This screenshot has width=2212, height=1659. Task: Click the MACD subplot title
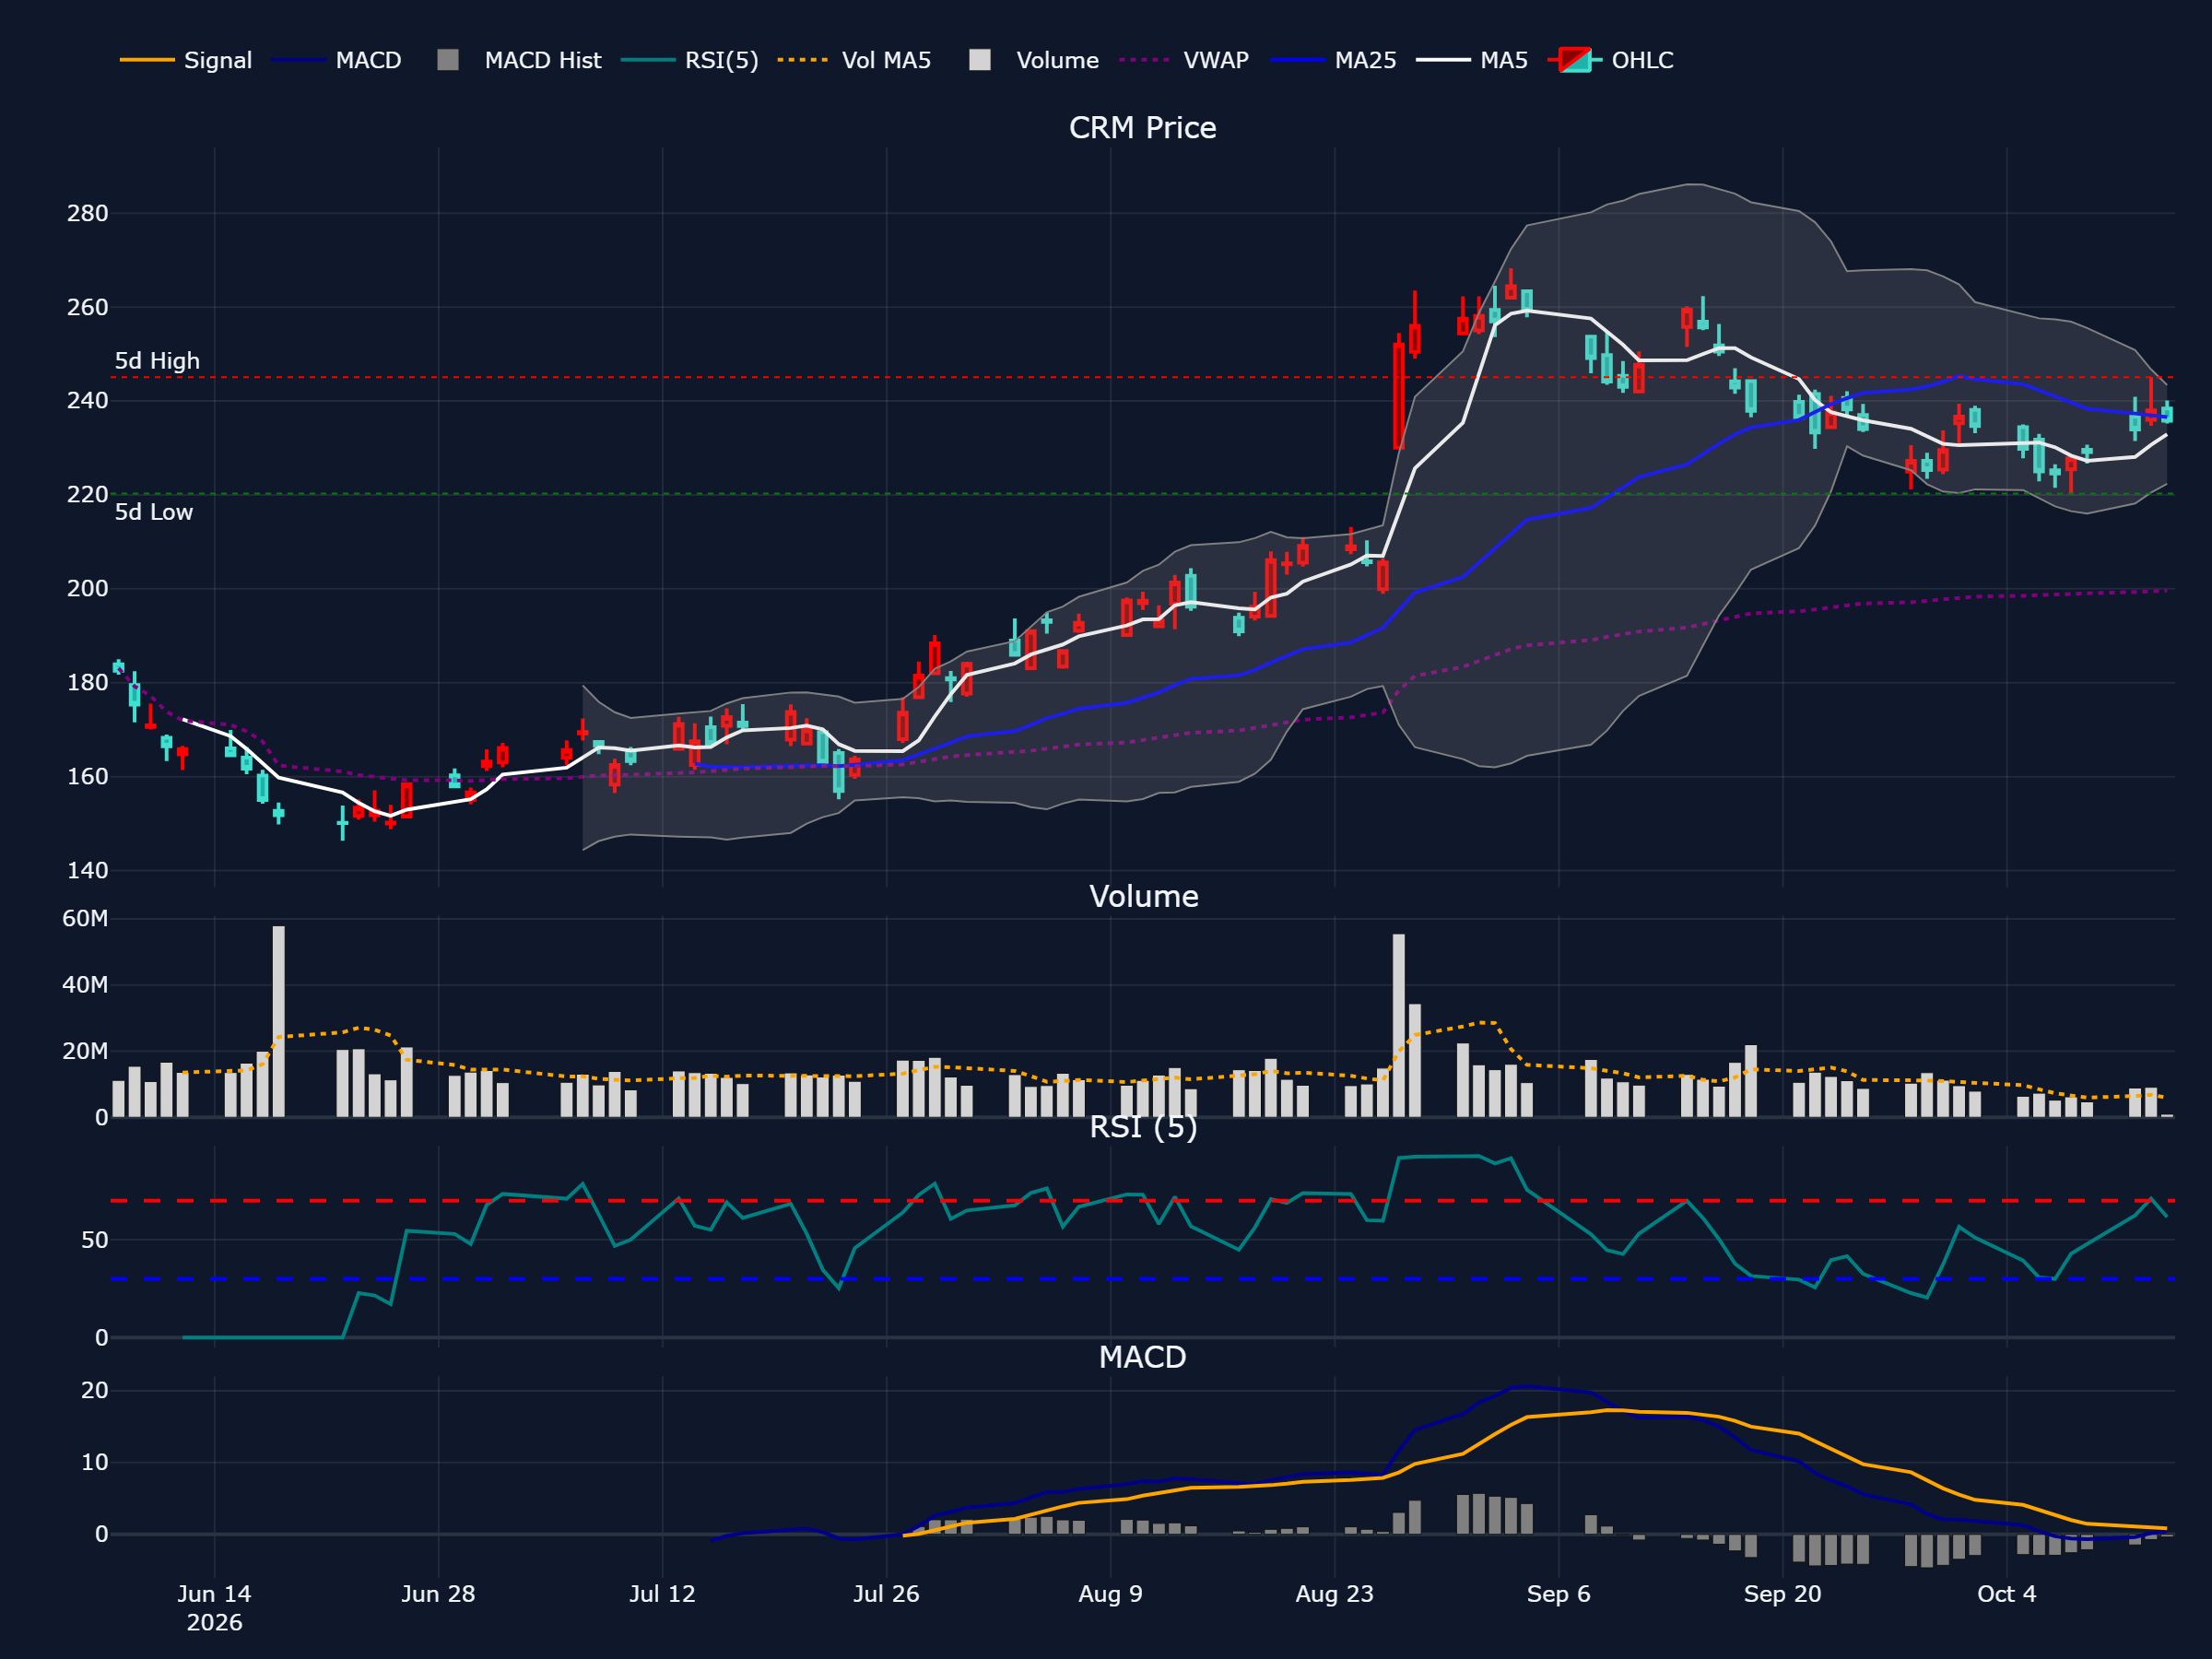tap(1142, 1357)
